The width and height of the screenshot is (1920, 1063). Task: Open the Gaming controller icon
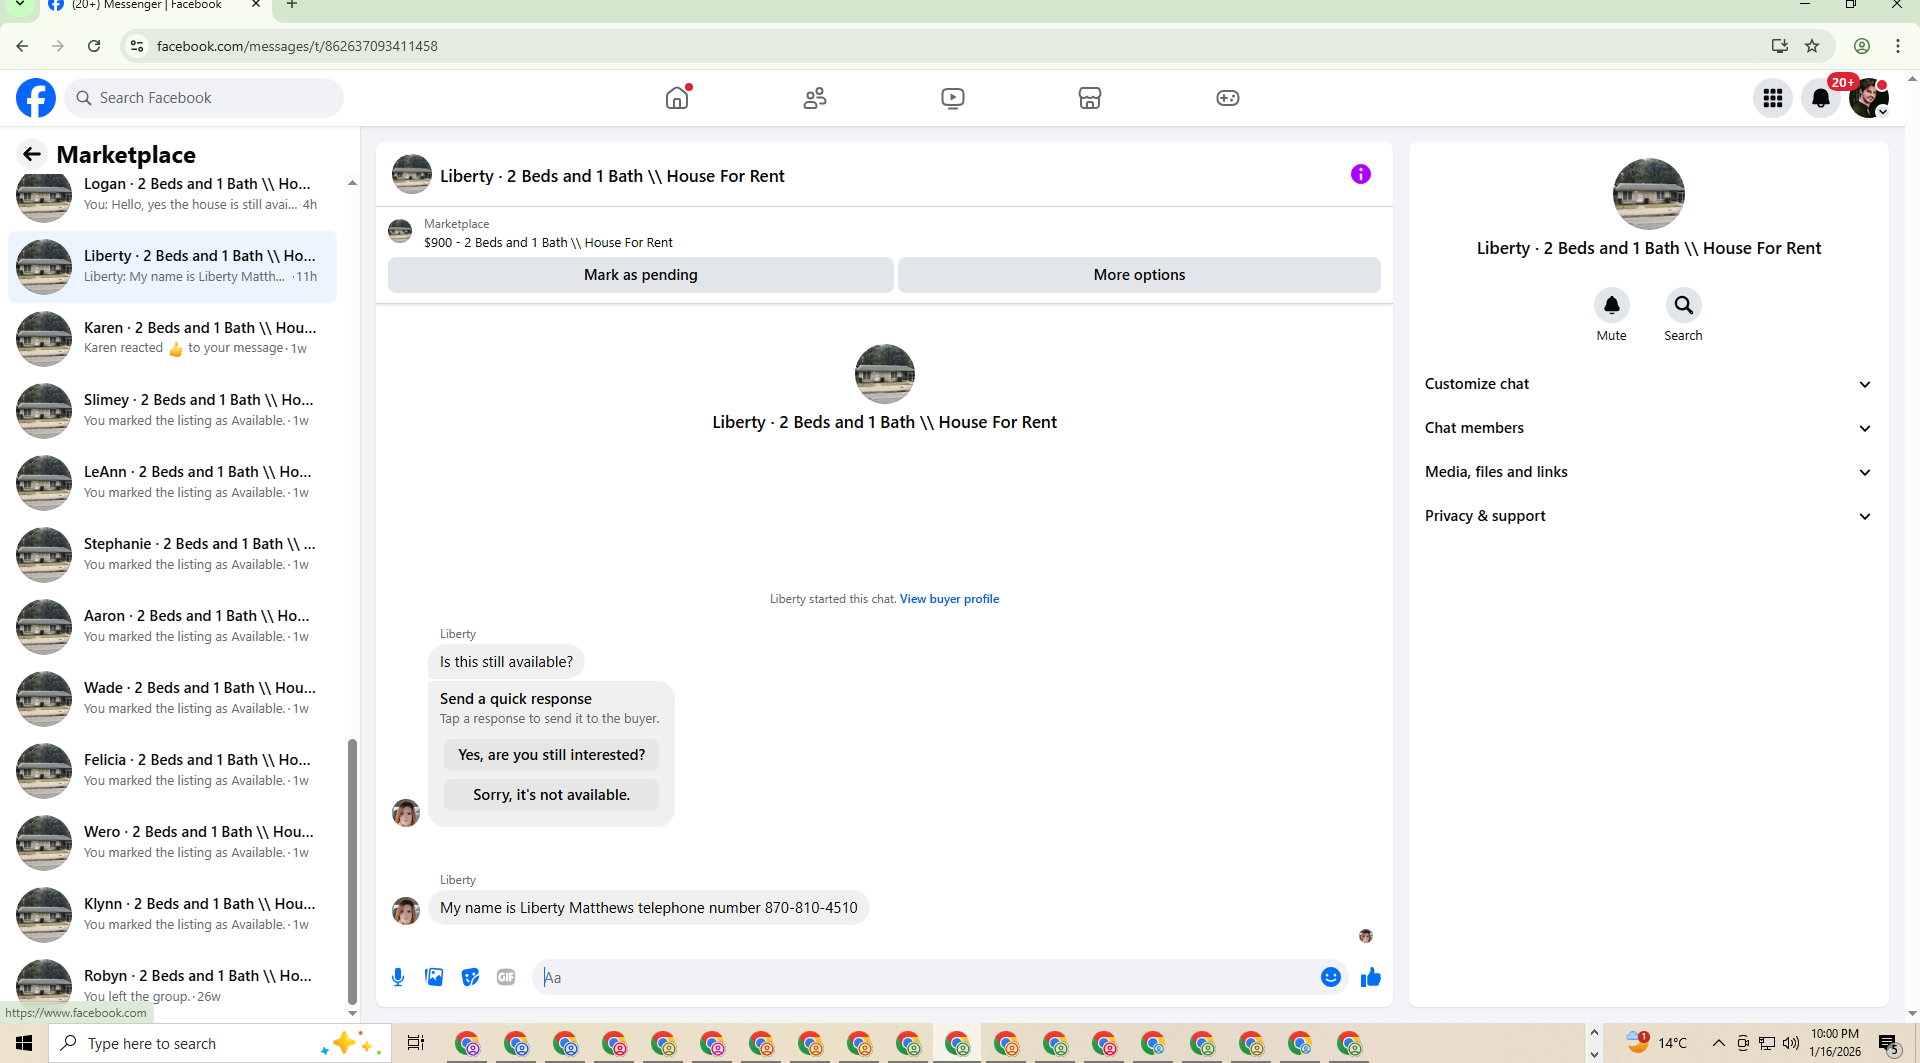(1228, 98)
